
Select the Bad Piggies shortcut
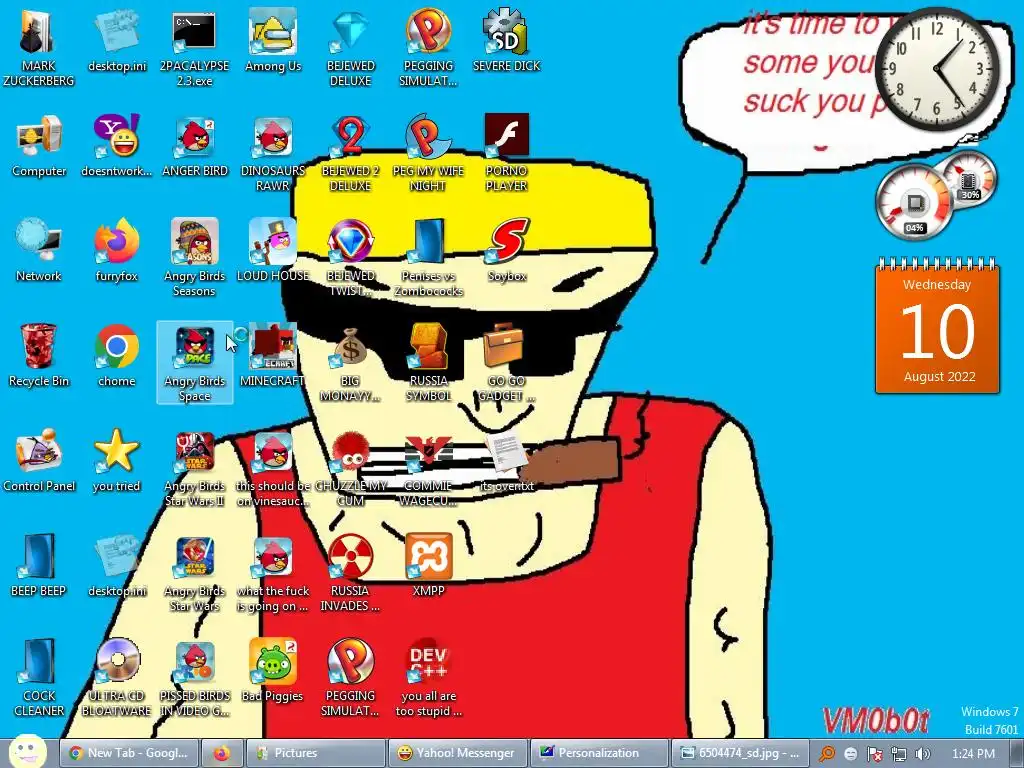[x=273, y=671]
